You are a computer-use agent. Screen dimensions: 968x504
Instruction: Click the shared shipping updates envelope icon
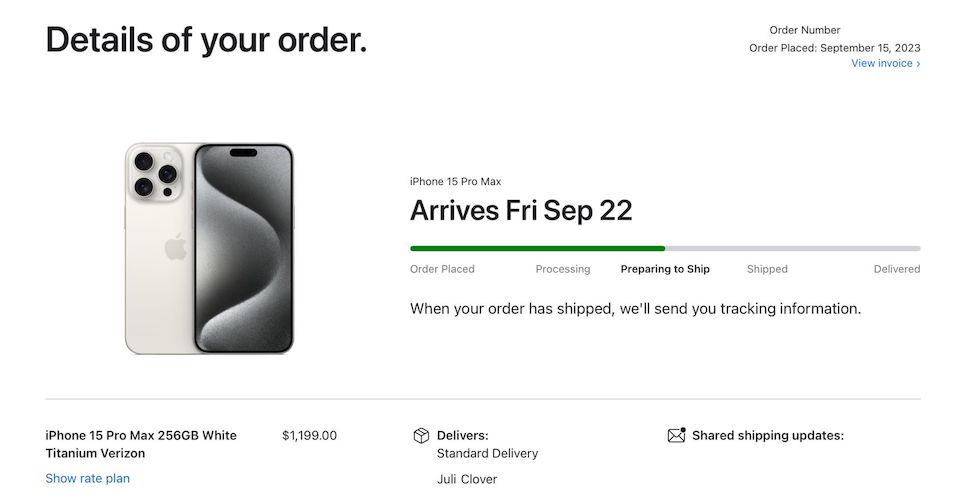tap(676, 436)
